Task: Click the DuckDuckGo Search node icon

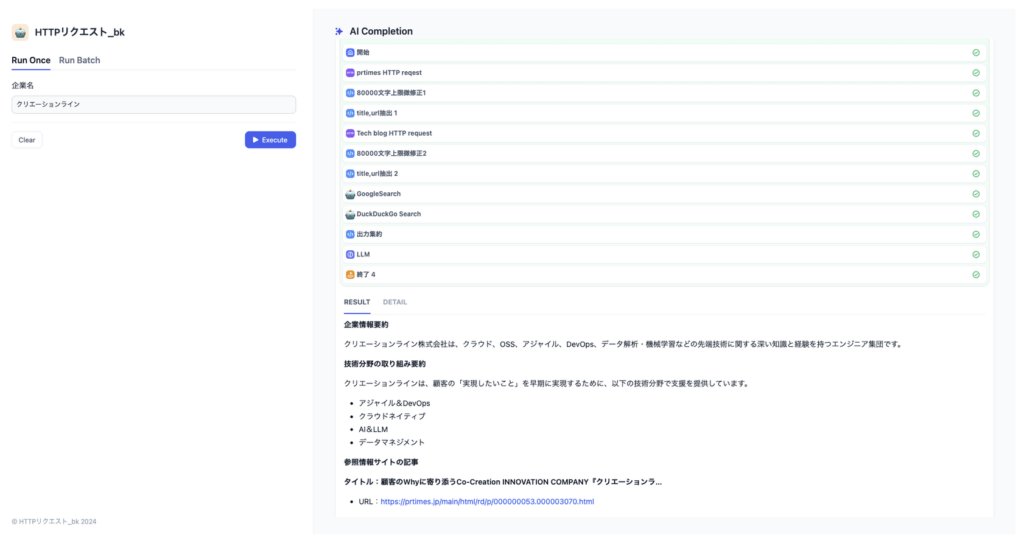Action: click(350, 214)
